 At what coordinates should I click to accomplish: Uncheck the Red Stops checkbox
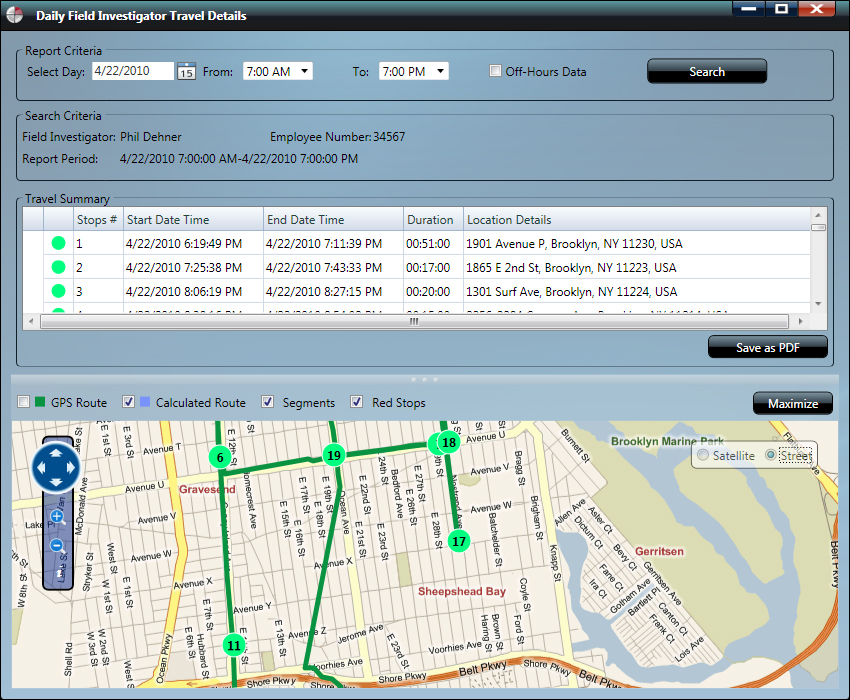[357, 402]
